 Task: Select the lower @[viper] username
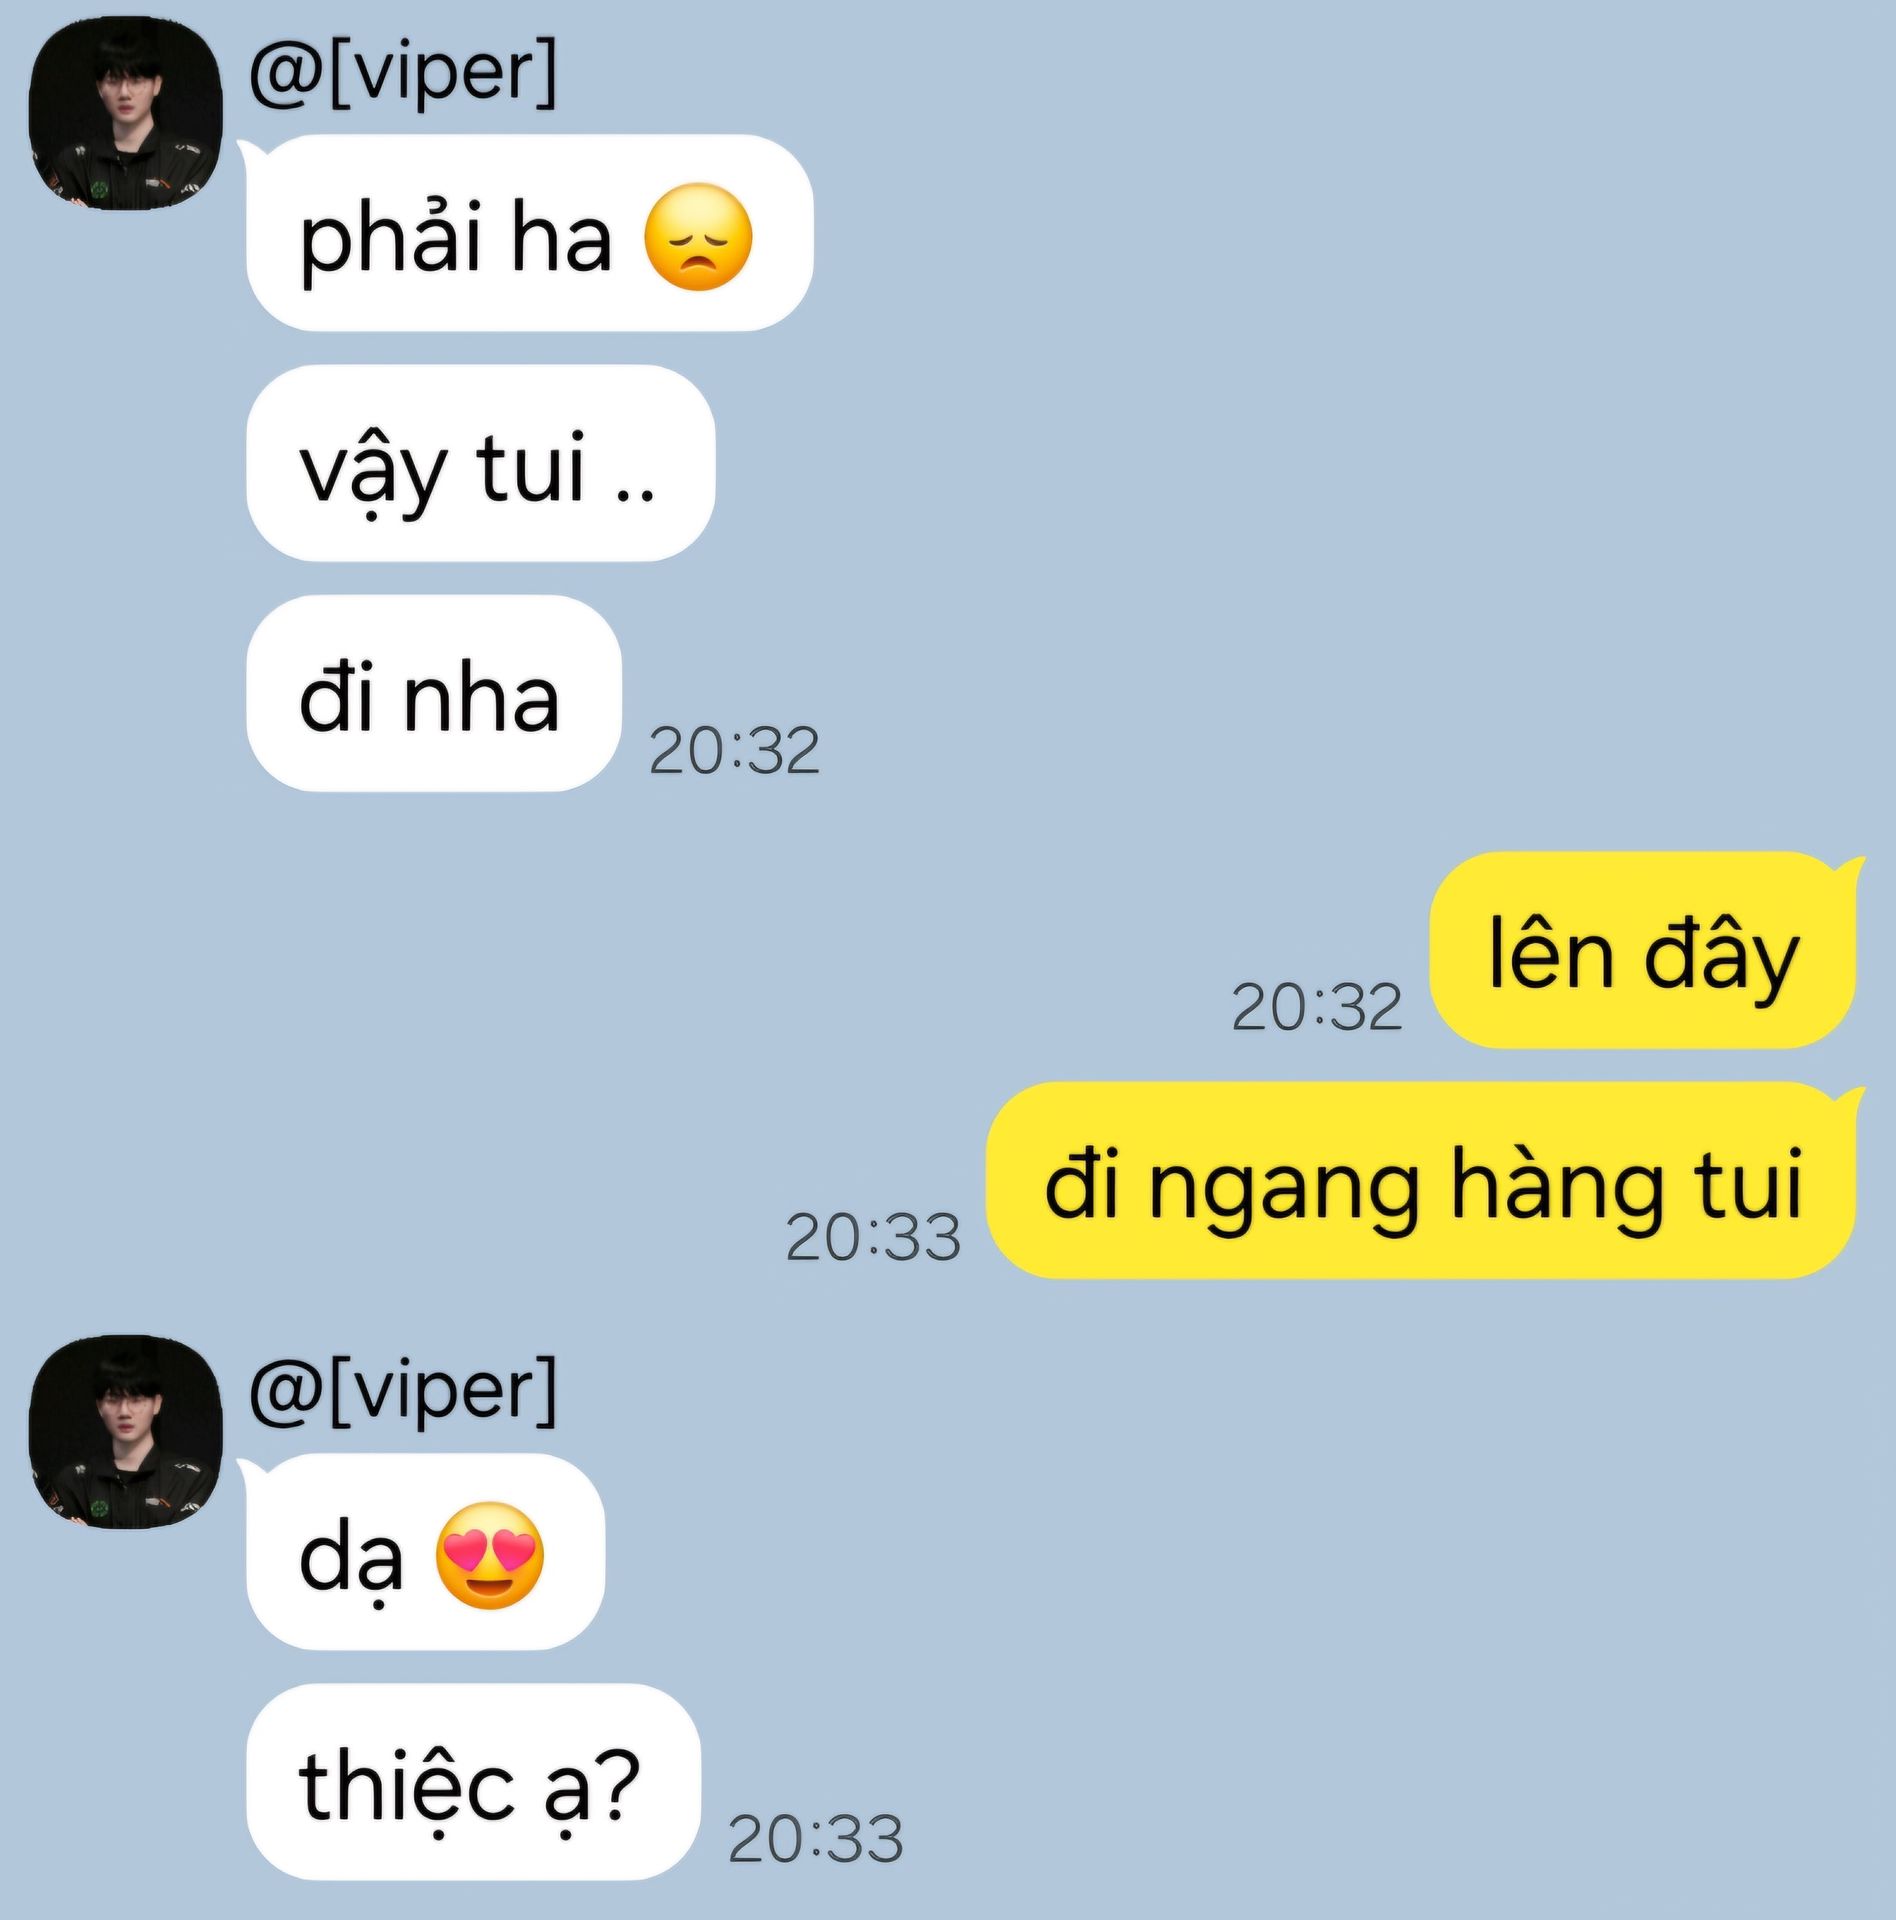[403, 1391]
